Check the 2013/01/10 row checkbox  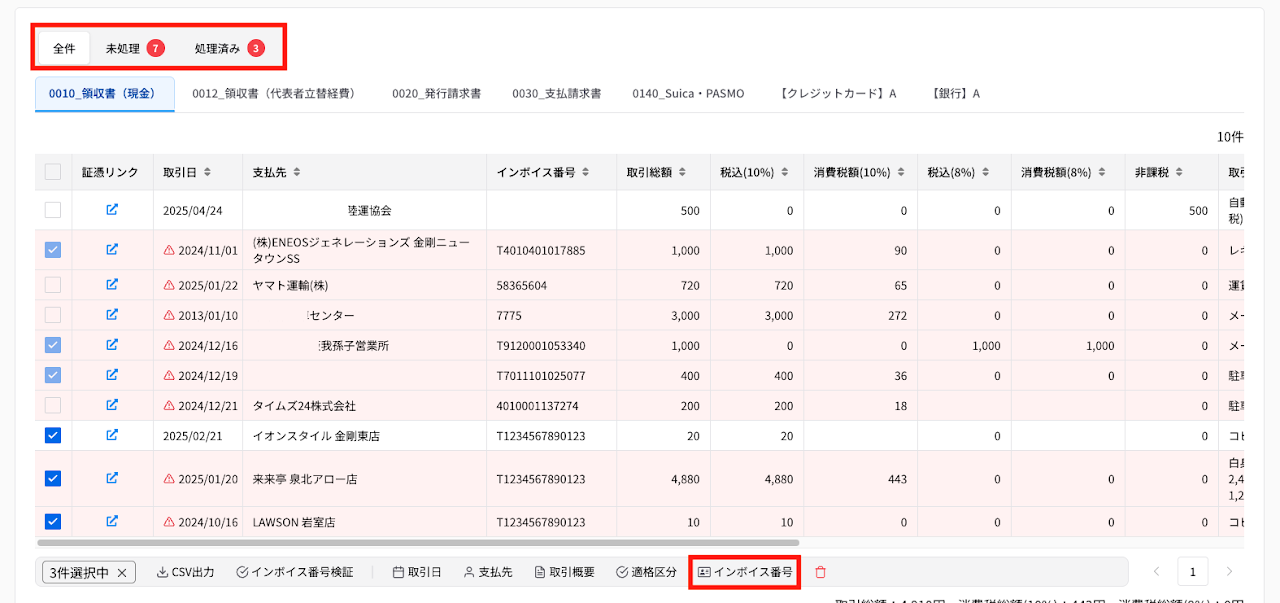[53, 315]
